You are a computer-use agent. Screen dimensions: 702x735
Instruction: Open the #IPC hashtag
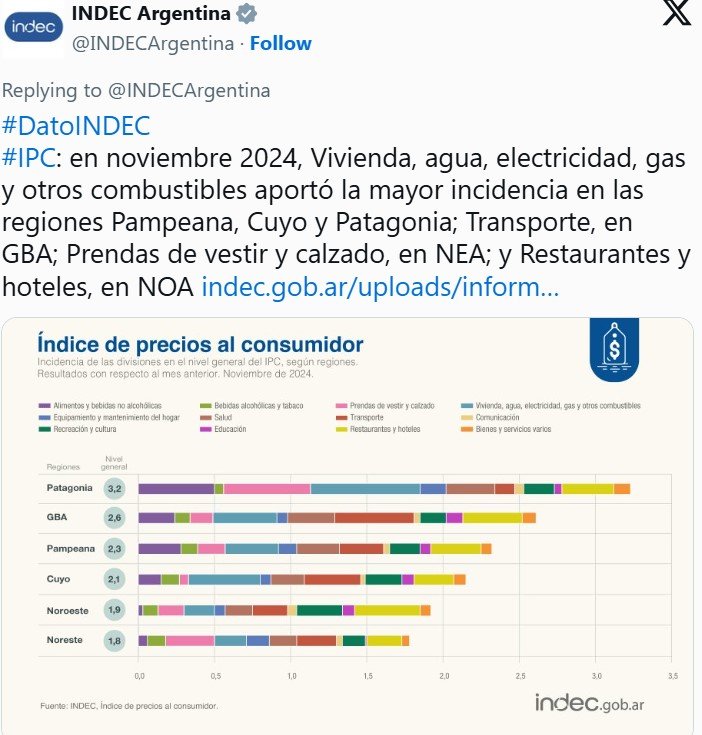click(x=27, y=158)
